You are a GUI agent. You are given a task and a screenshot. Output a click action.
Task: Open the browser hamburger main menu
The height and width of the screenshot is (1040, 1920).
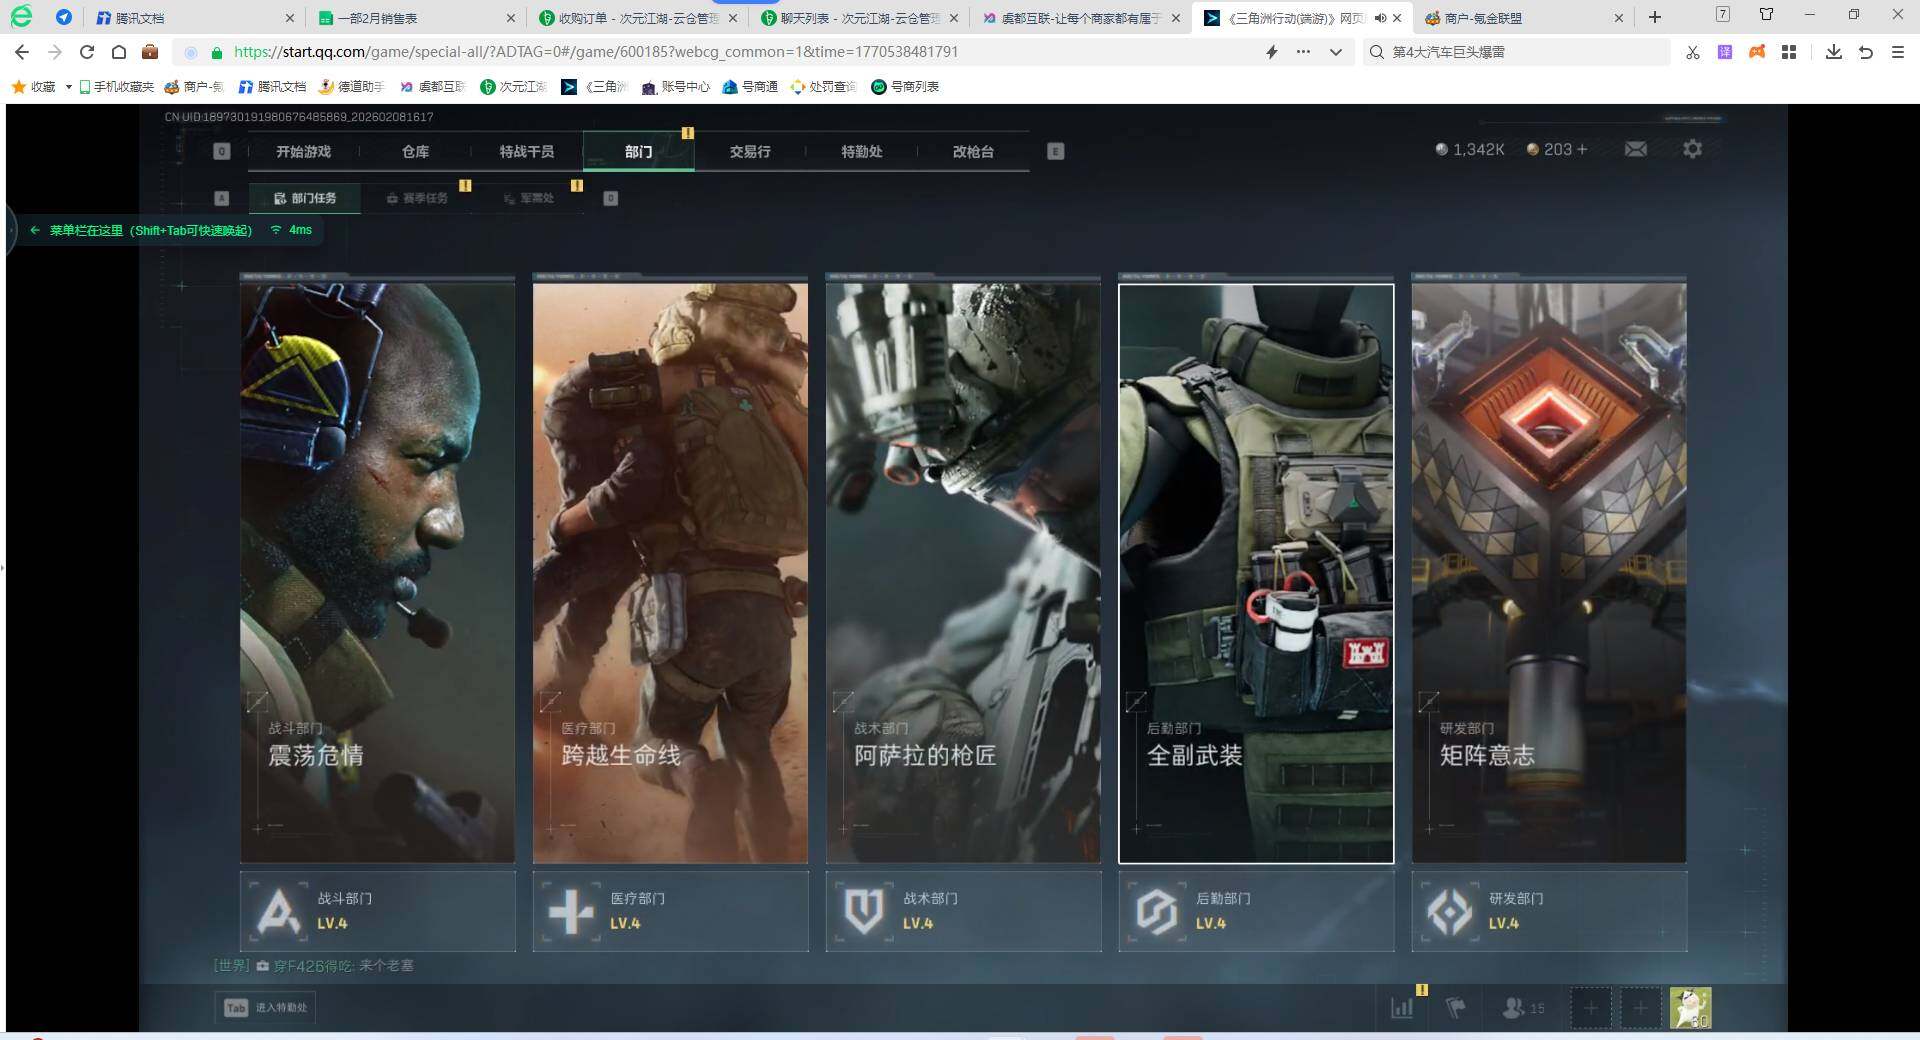tap(1897, 52)
